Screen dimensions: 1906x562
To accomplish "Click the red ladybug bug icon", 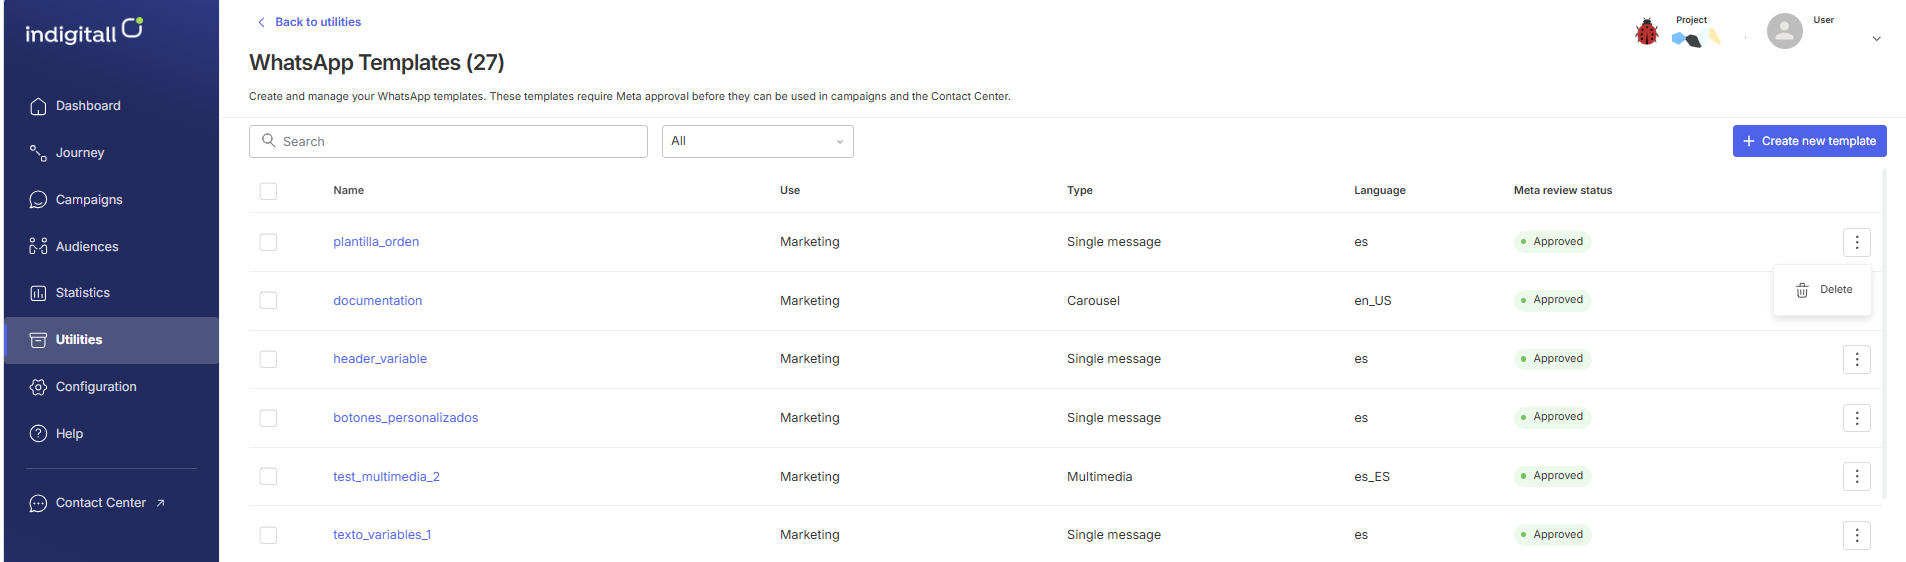I will (x=1646, y=32).
